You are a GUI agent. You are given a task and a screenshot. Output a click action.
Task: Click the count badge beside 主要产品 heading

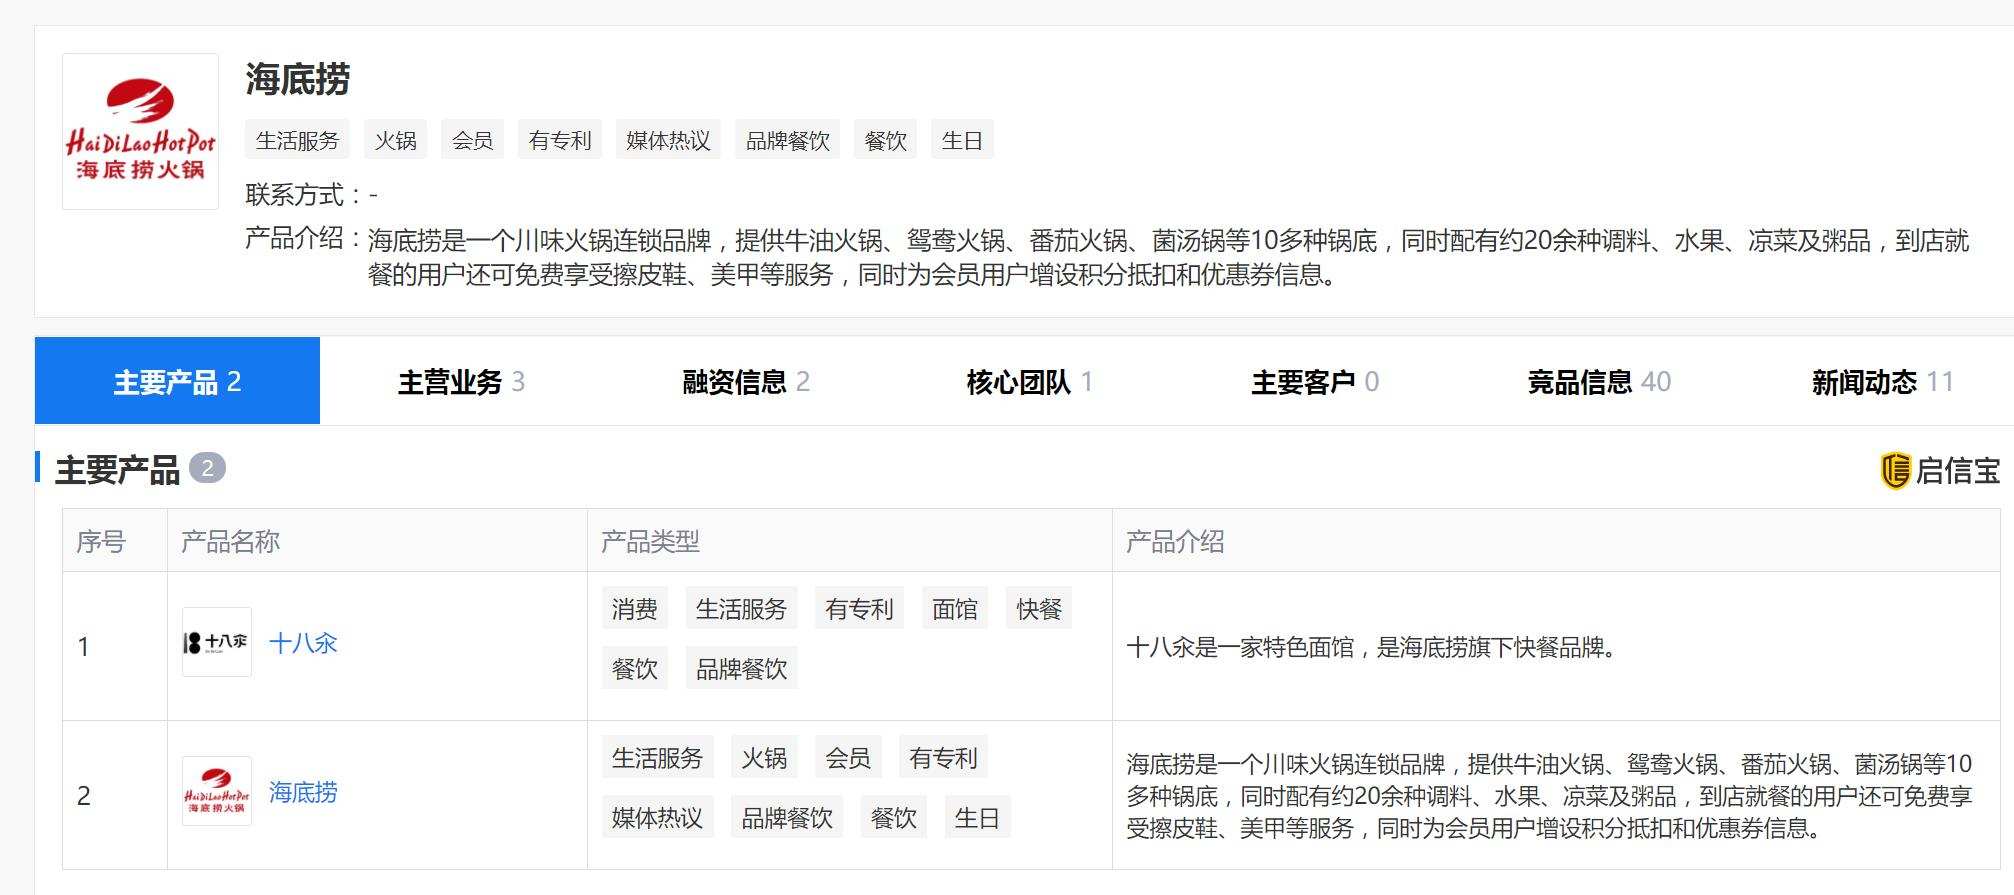click(208, 468)
